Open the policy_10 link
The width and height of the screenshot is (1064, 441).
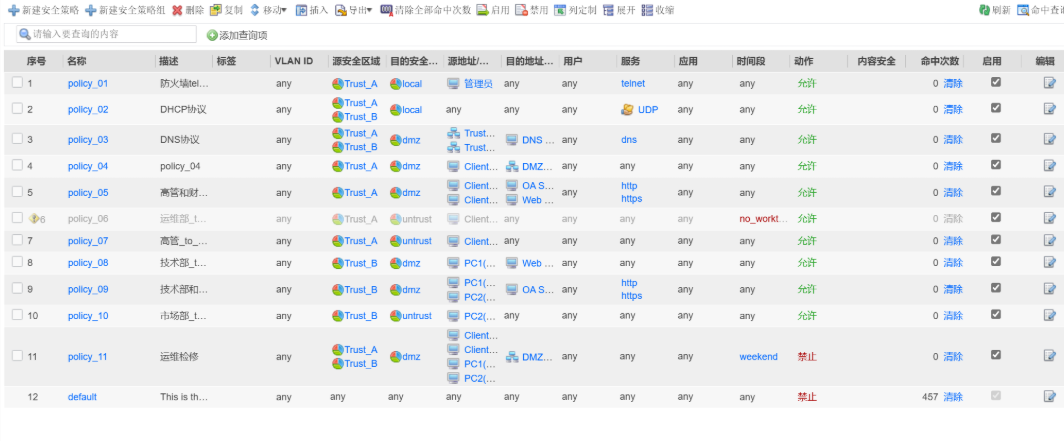point(88,315)
